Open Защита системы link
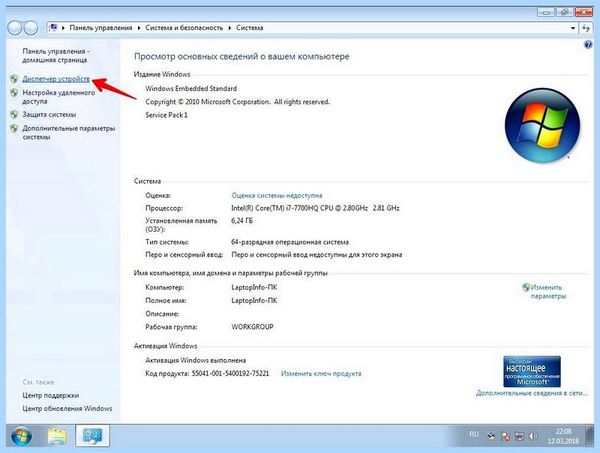This screenshot has height=453, width=600. coord(49,115)
